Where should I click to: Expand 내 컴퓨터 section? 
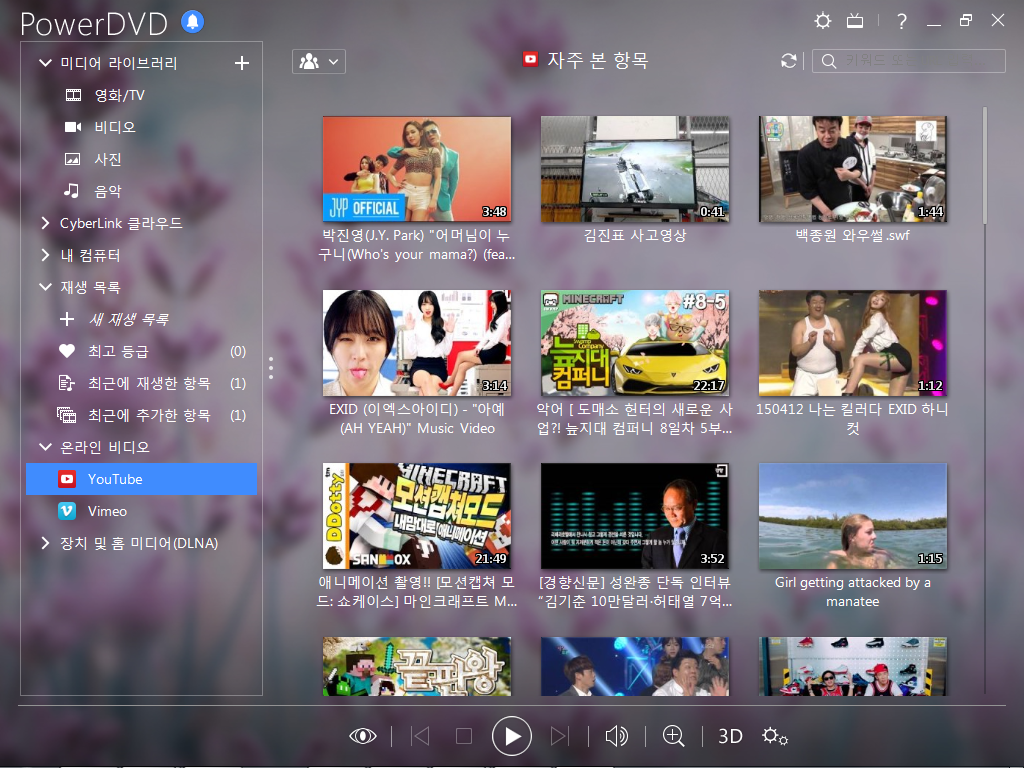45,255
